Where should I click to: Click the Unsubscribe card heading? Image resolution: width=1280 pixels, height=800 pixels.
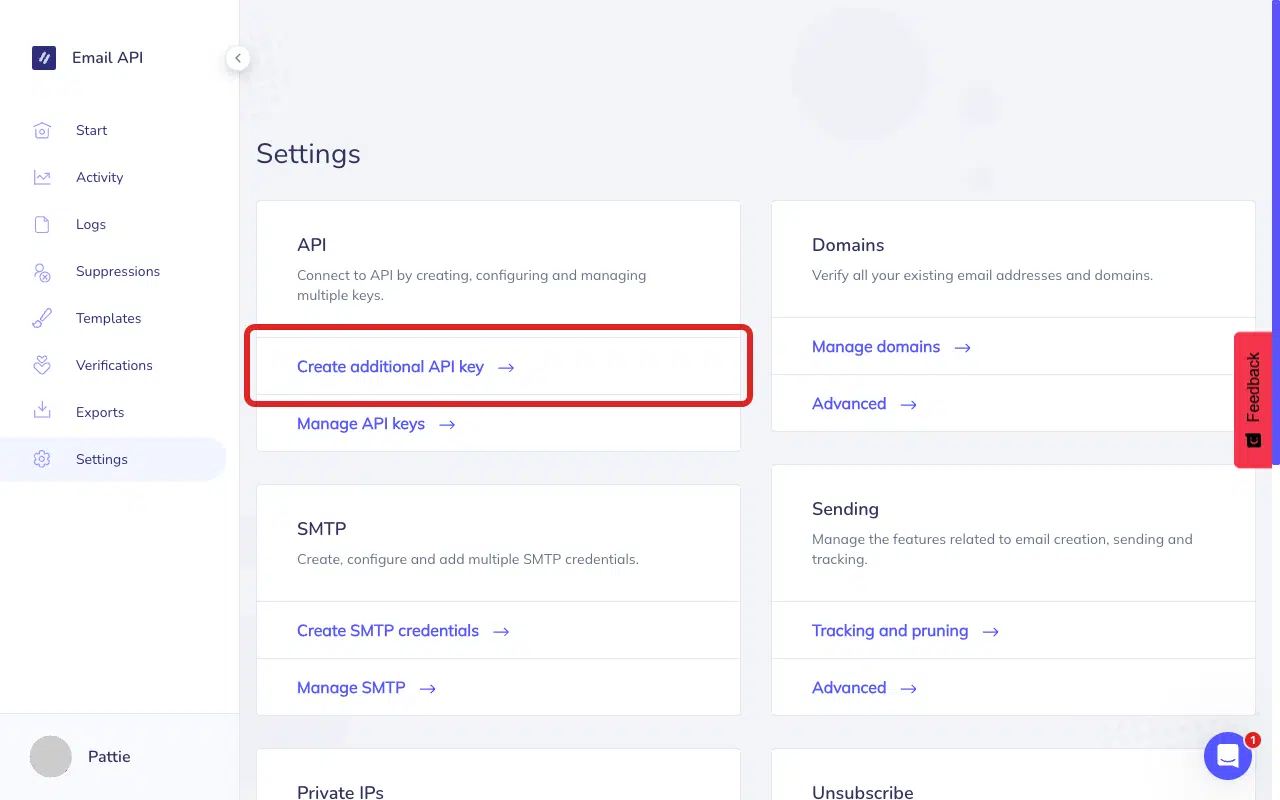862,792
